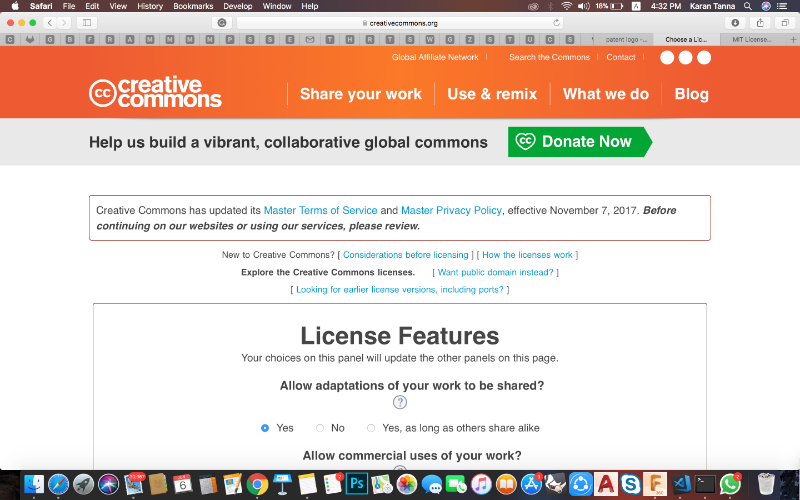Image resolution: width=800 pixels, height=500 pixels.
Task: Select the 'Choose a Li...' tab
Action: (x=686, y=39)
